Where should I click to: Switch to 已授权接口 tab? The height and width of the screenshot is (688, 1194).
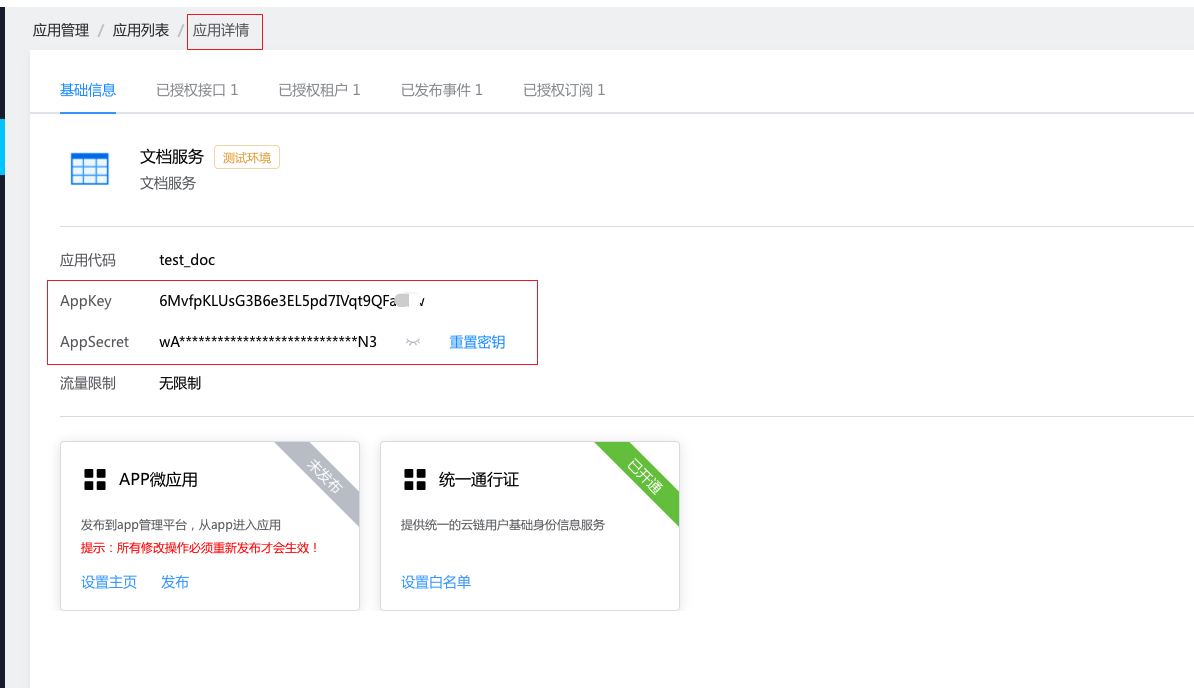click(x=197, y=90)
